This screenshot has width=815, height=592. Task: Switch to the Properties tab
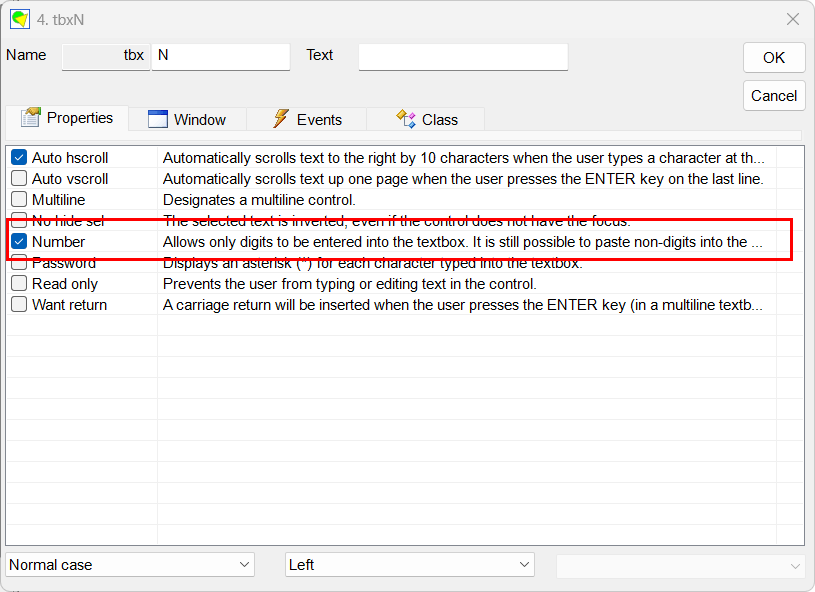coord(67,117)
